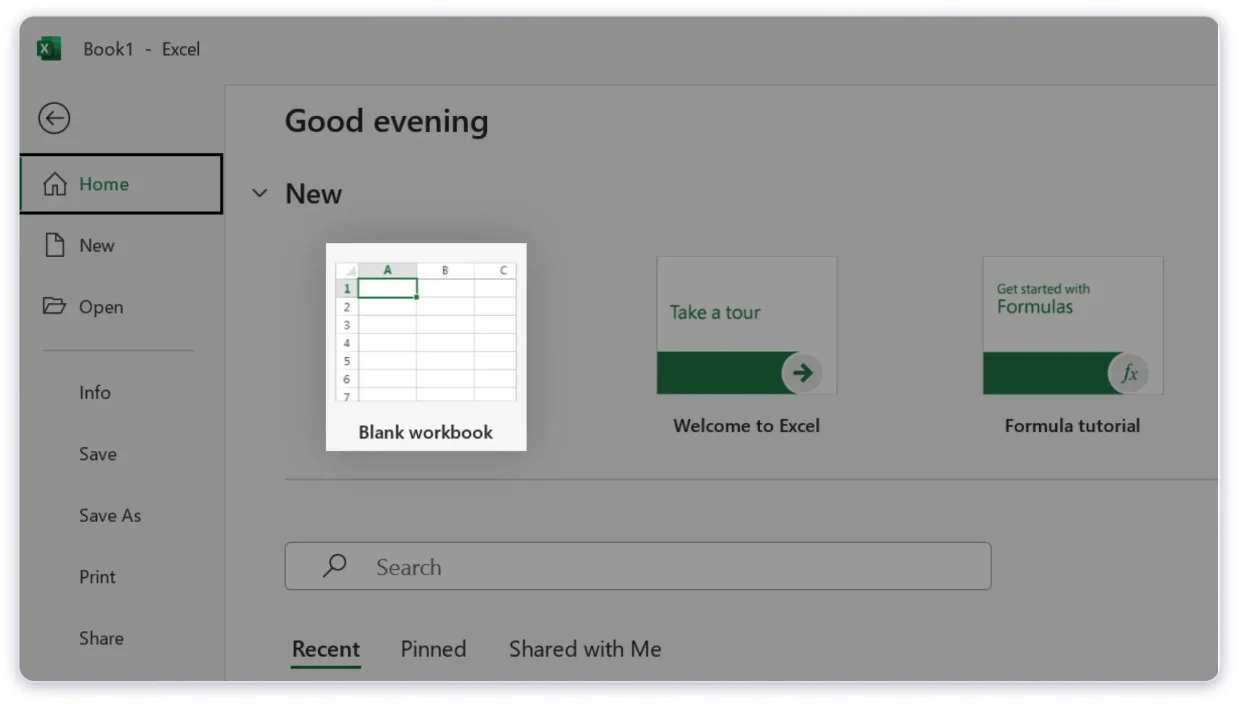
Task: Click the Book1 - Excel title text
Action: [x=142, y=49]
